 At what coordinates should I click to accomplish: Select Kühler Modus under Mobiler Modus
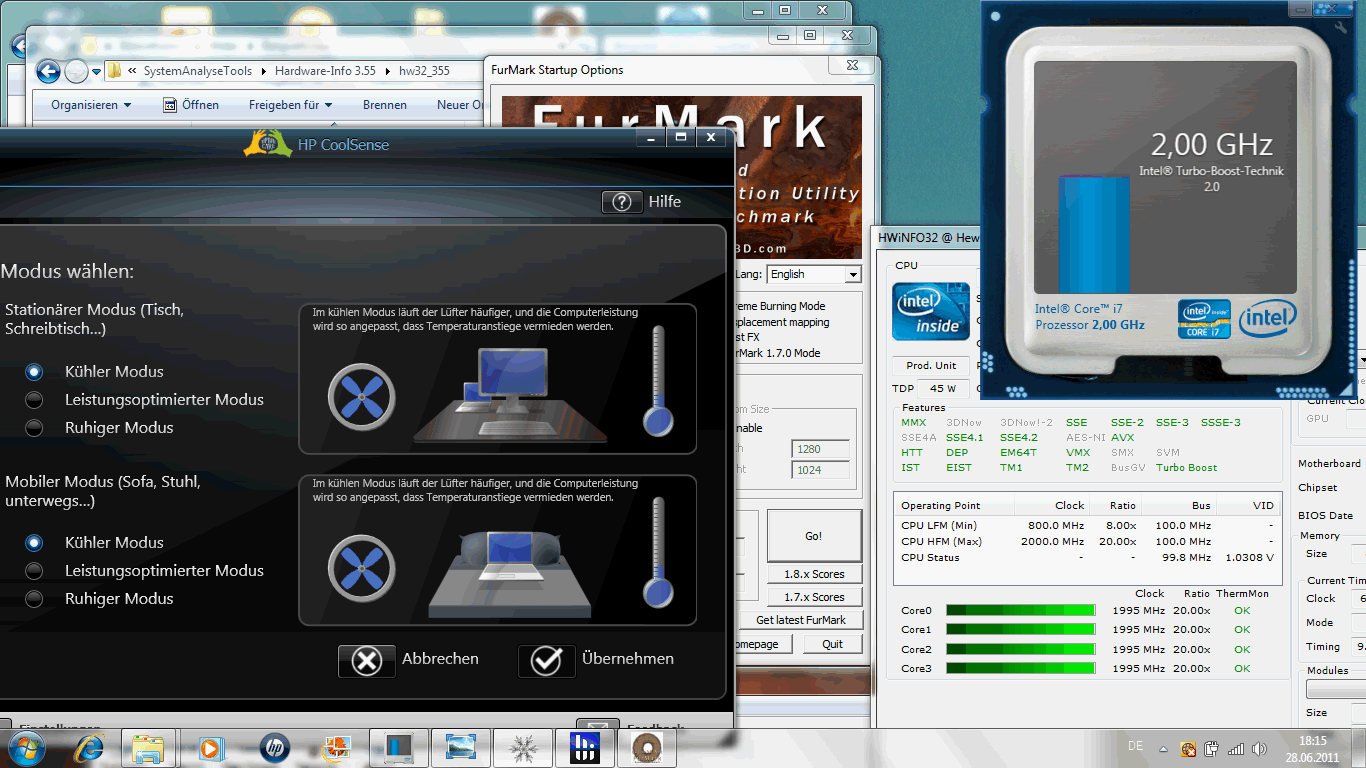35,542
